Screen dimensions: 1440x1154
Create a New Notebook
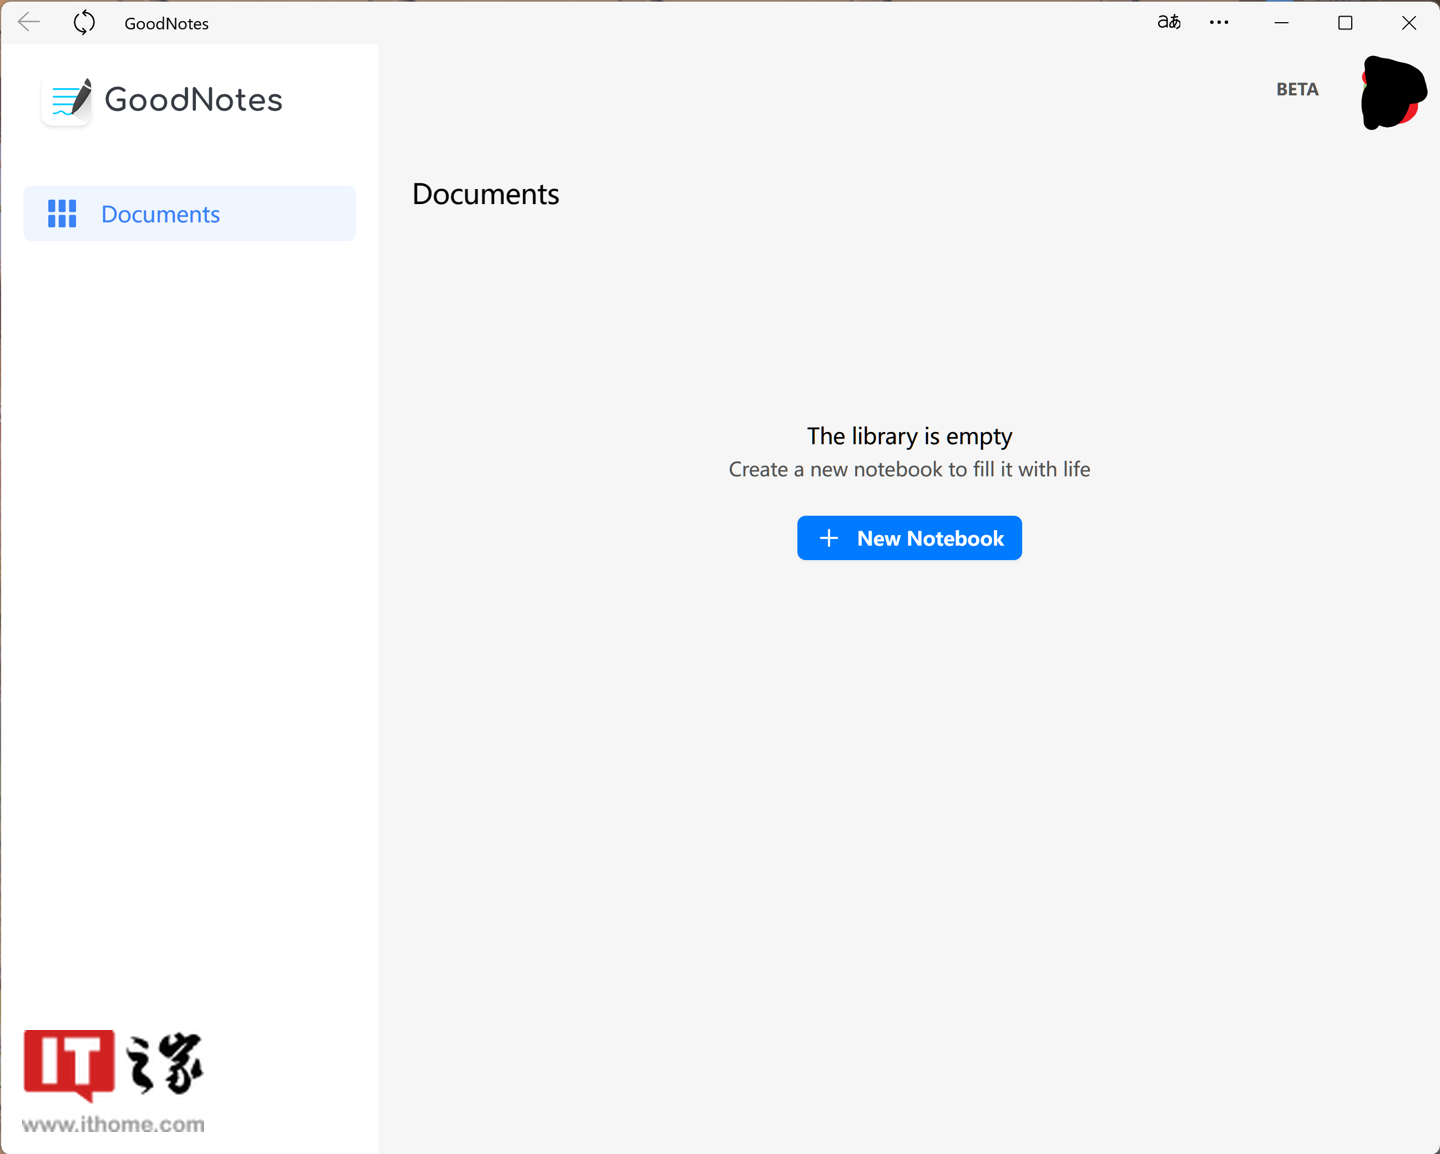point(909,538)
